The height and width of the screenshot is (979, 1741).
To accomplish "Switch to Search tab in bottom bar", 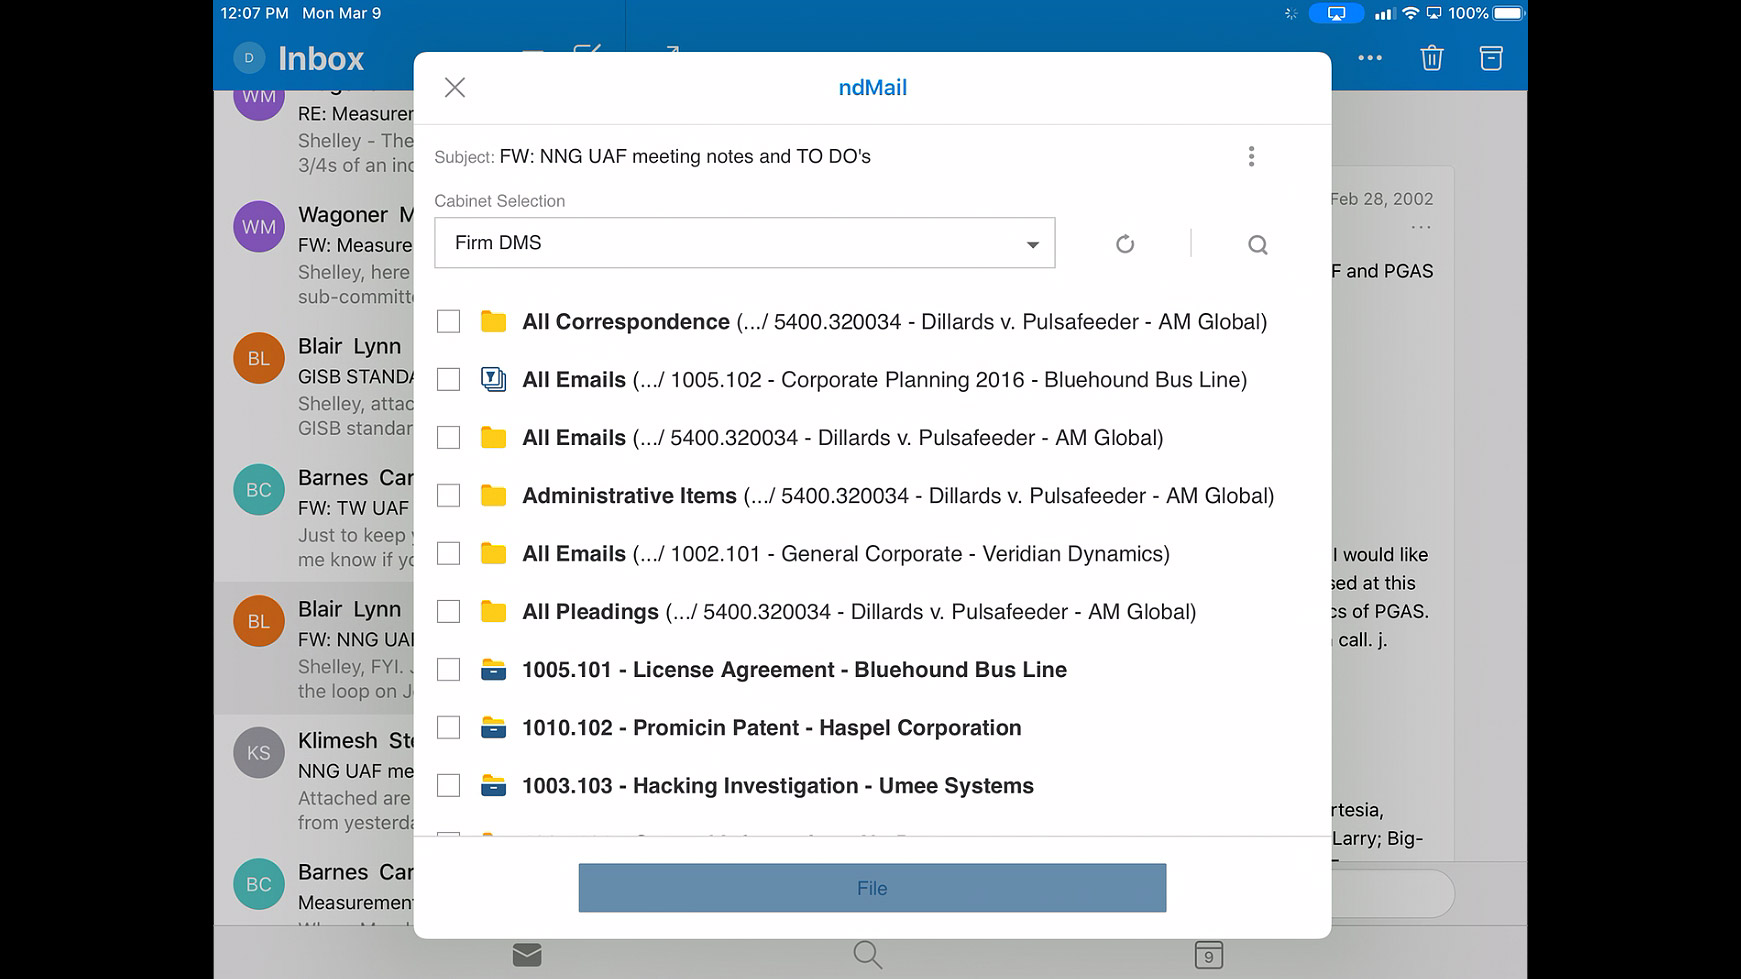I will click(x=868, y=955).
